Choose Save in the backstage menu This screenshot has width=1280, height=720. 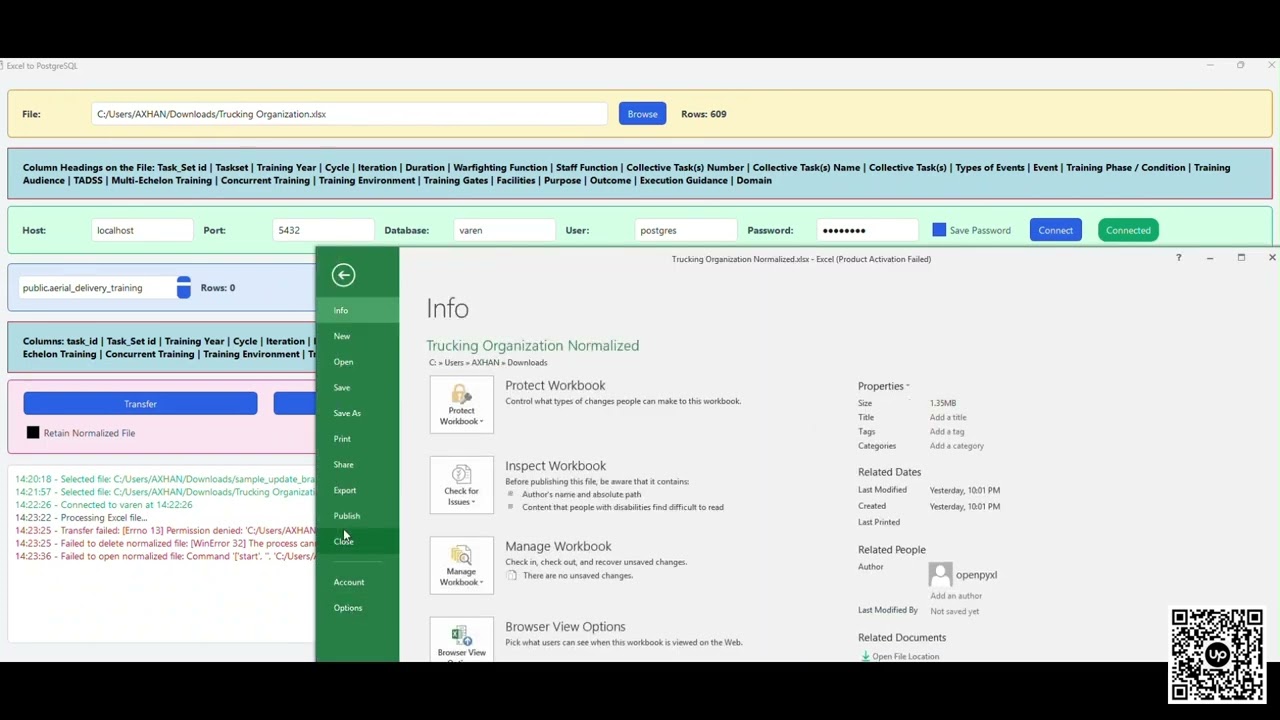point(357,388)
